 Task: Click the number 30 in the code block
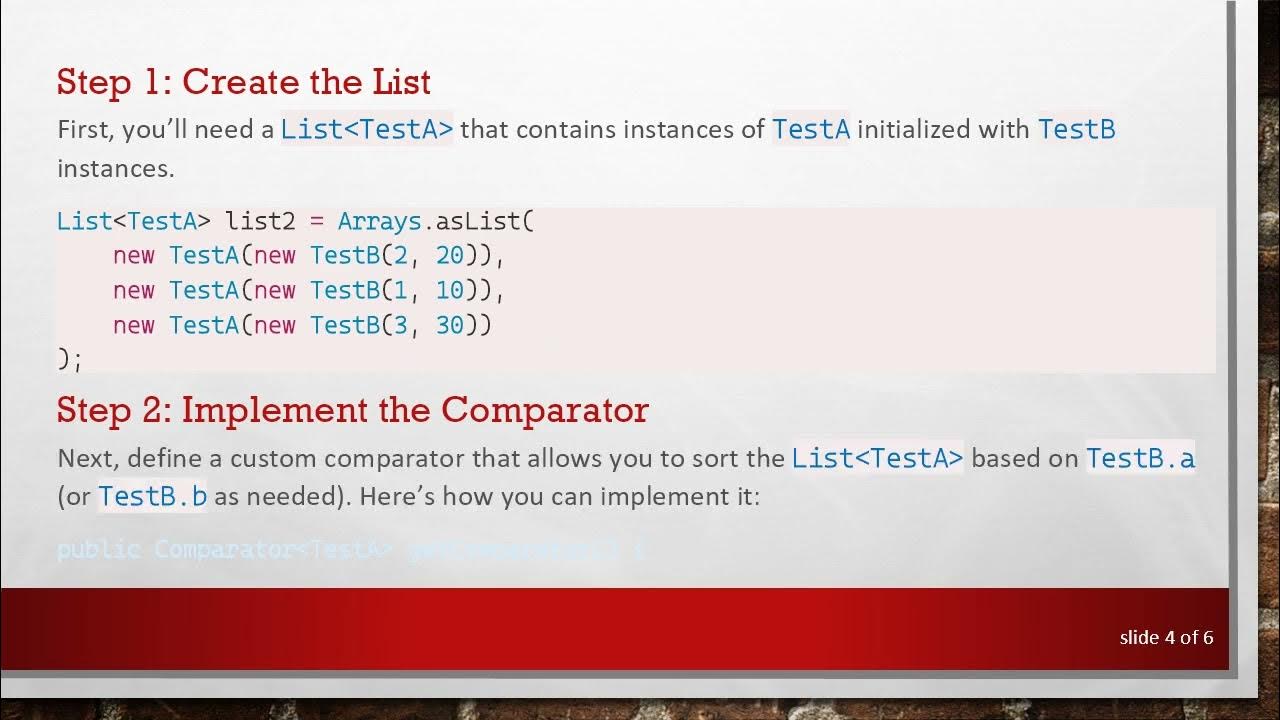coord(450,326)
